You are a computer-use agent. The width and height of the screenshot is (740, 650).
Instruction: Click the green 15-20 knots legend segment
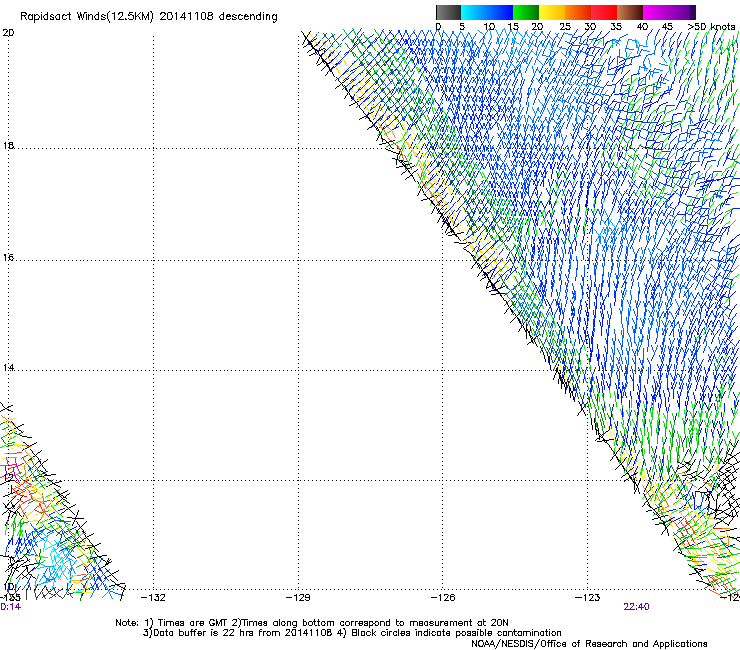(526, 12)
